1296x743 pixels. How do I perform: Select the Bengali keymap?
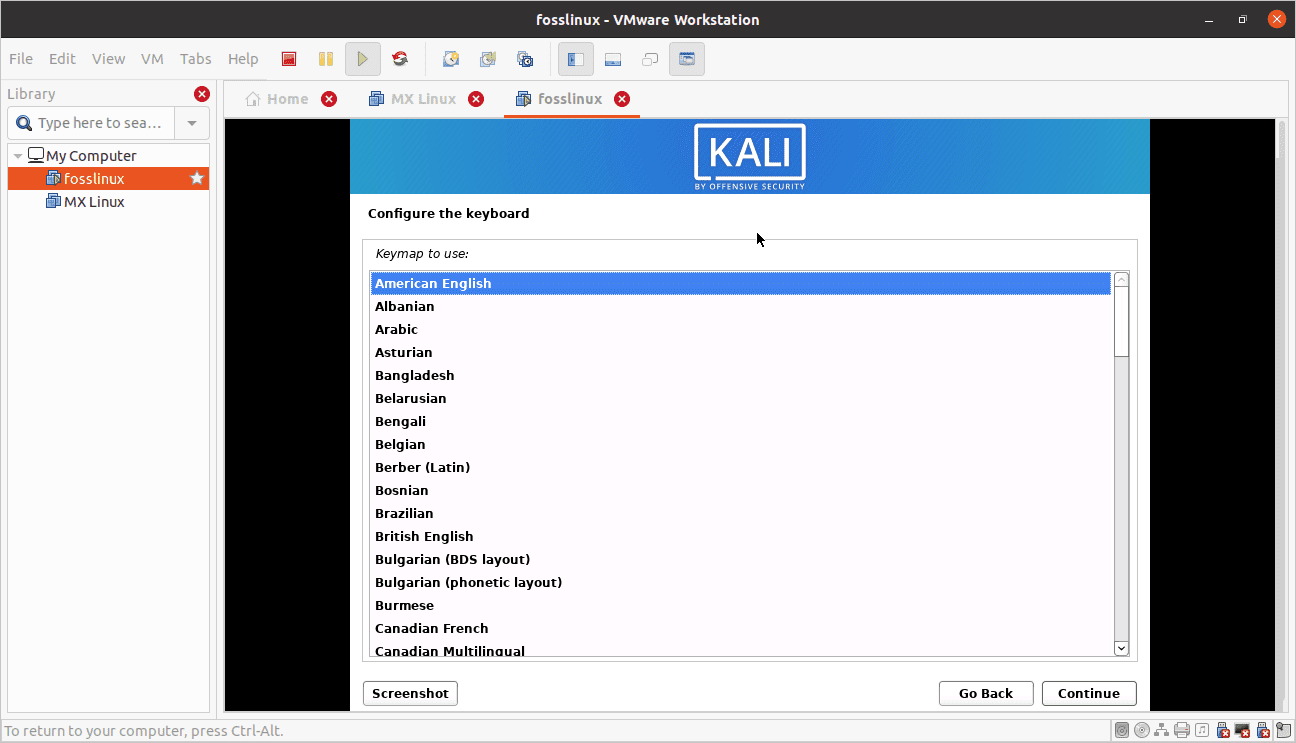click(741, 421)
